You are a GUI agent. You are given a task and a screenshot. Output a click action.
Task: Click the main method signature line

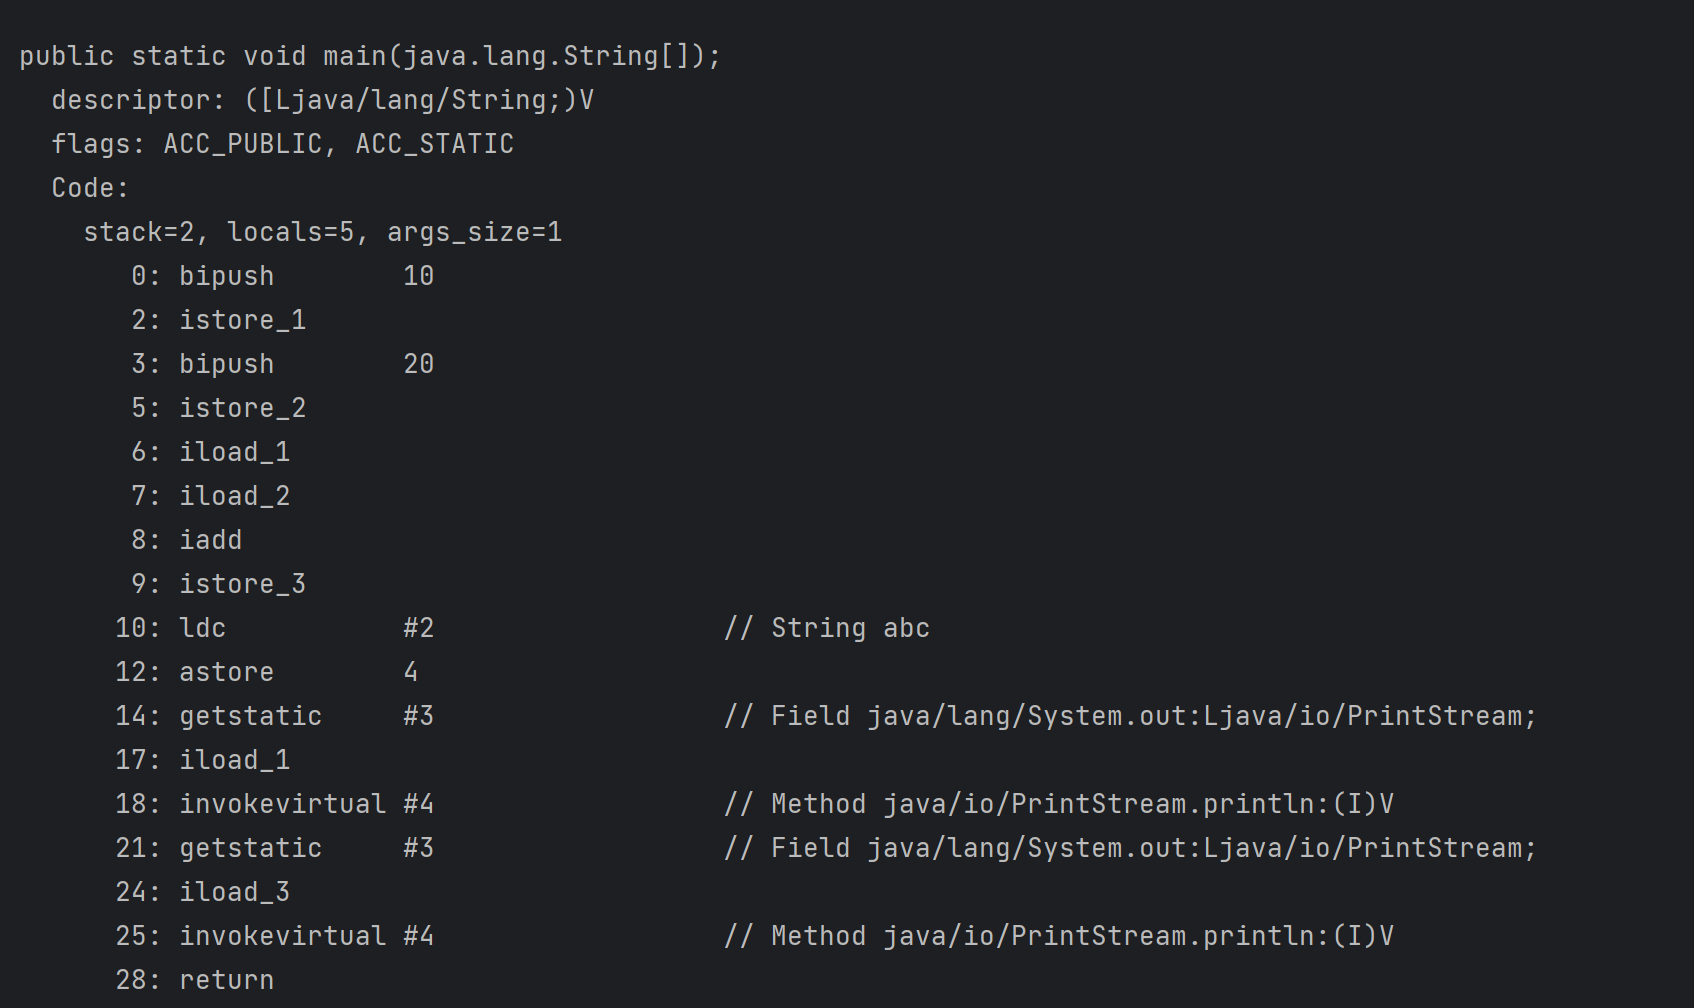[369, 56]
